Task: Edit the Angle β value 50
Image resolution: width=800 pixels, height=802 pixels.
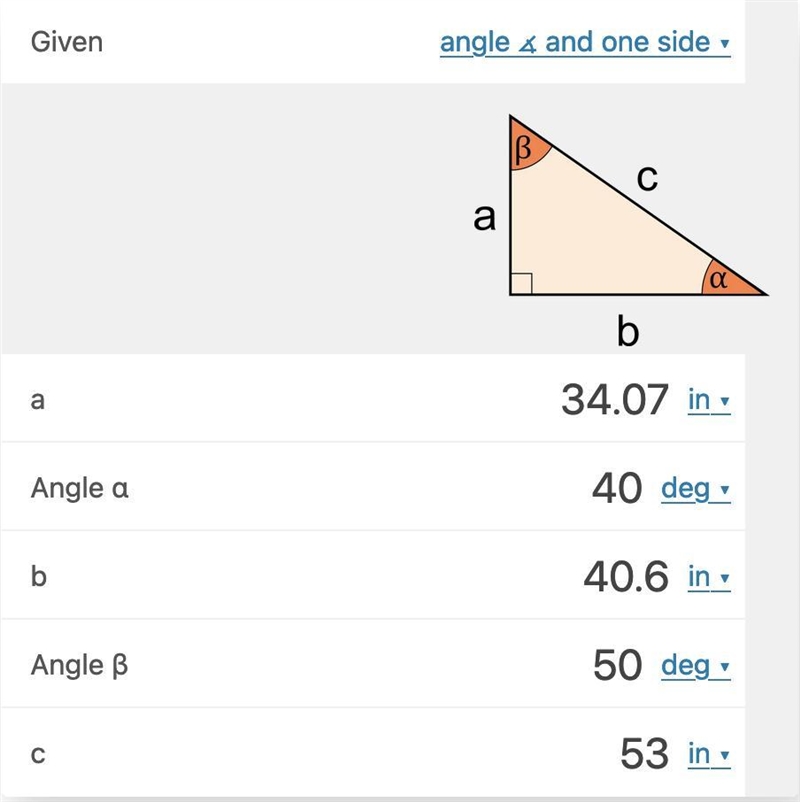Action: [617, 665]
